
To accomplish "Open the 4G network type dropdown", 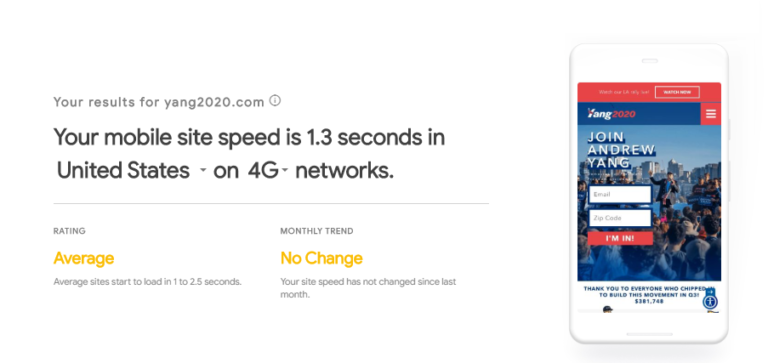I will (x=267, y=170).
